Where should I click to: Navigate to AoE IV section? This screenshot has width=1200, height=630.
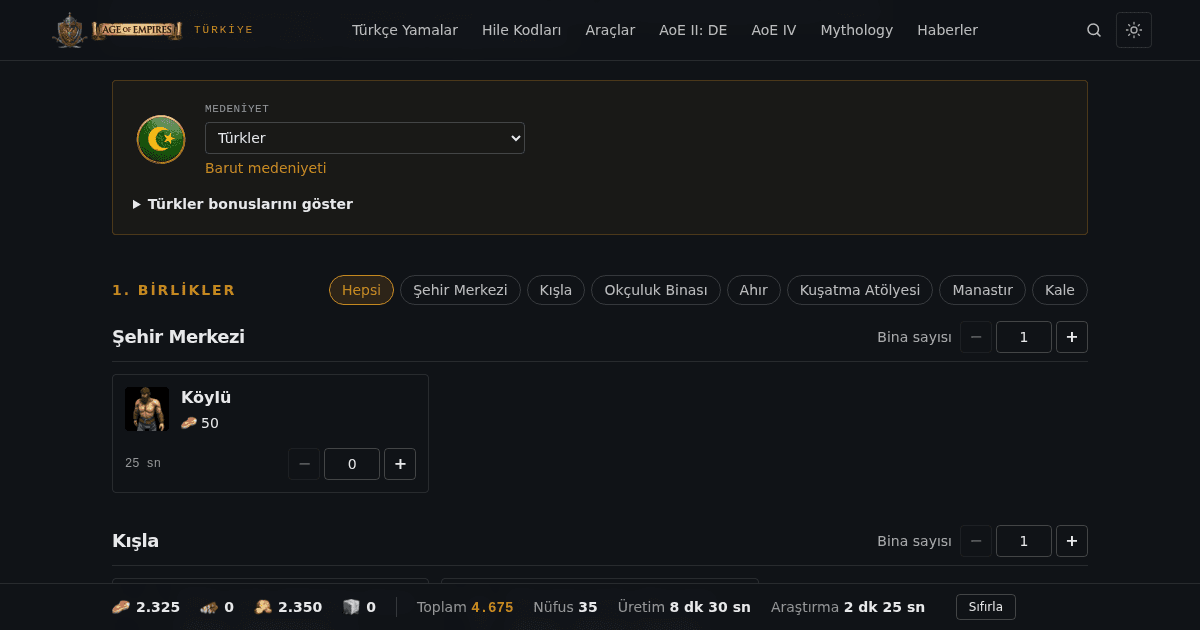click(x=774, y=30)
